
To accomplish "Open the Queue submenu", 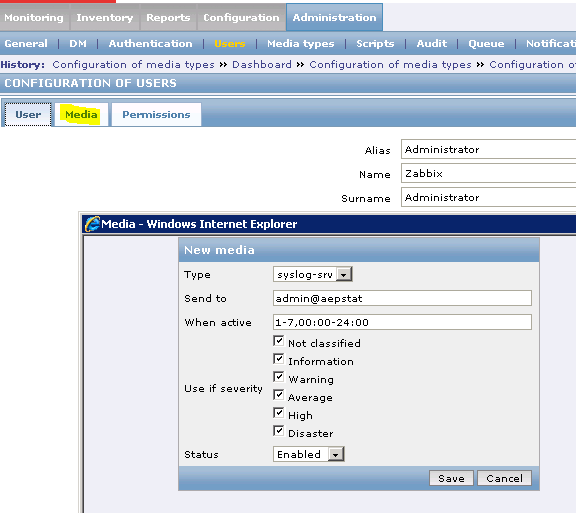I will click(x=486, y=44).
